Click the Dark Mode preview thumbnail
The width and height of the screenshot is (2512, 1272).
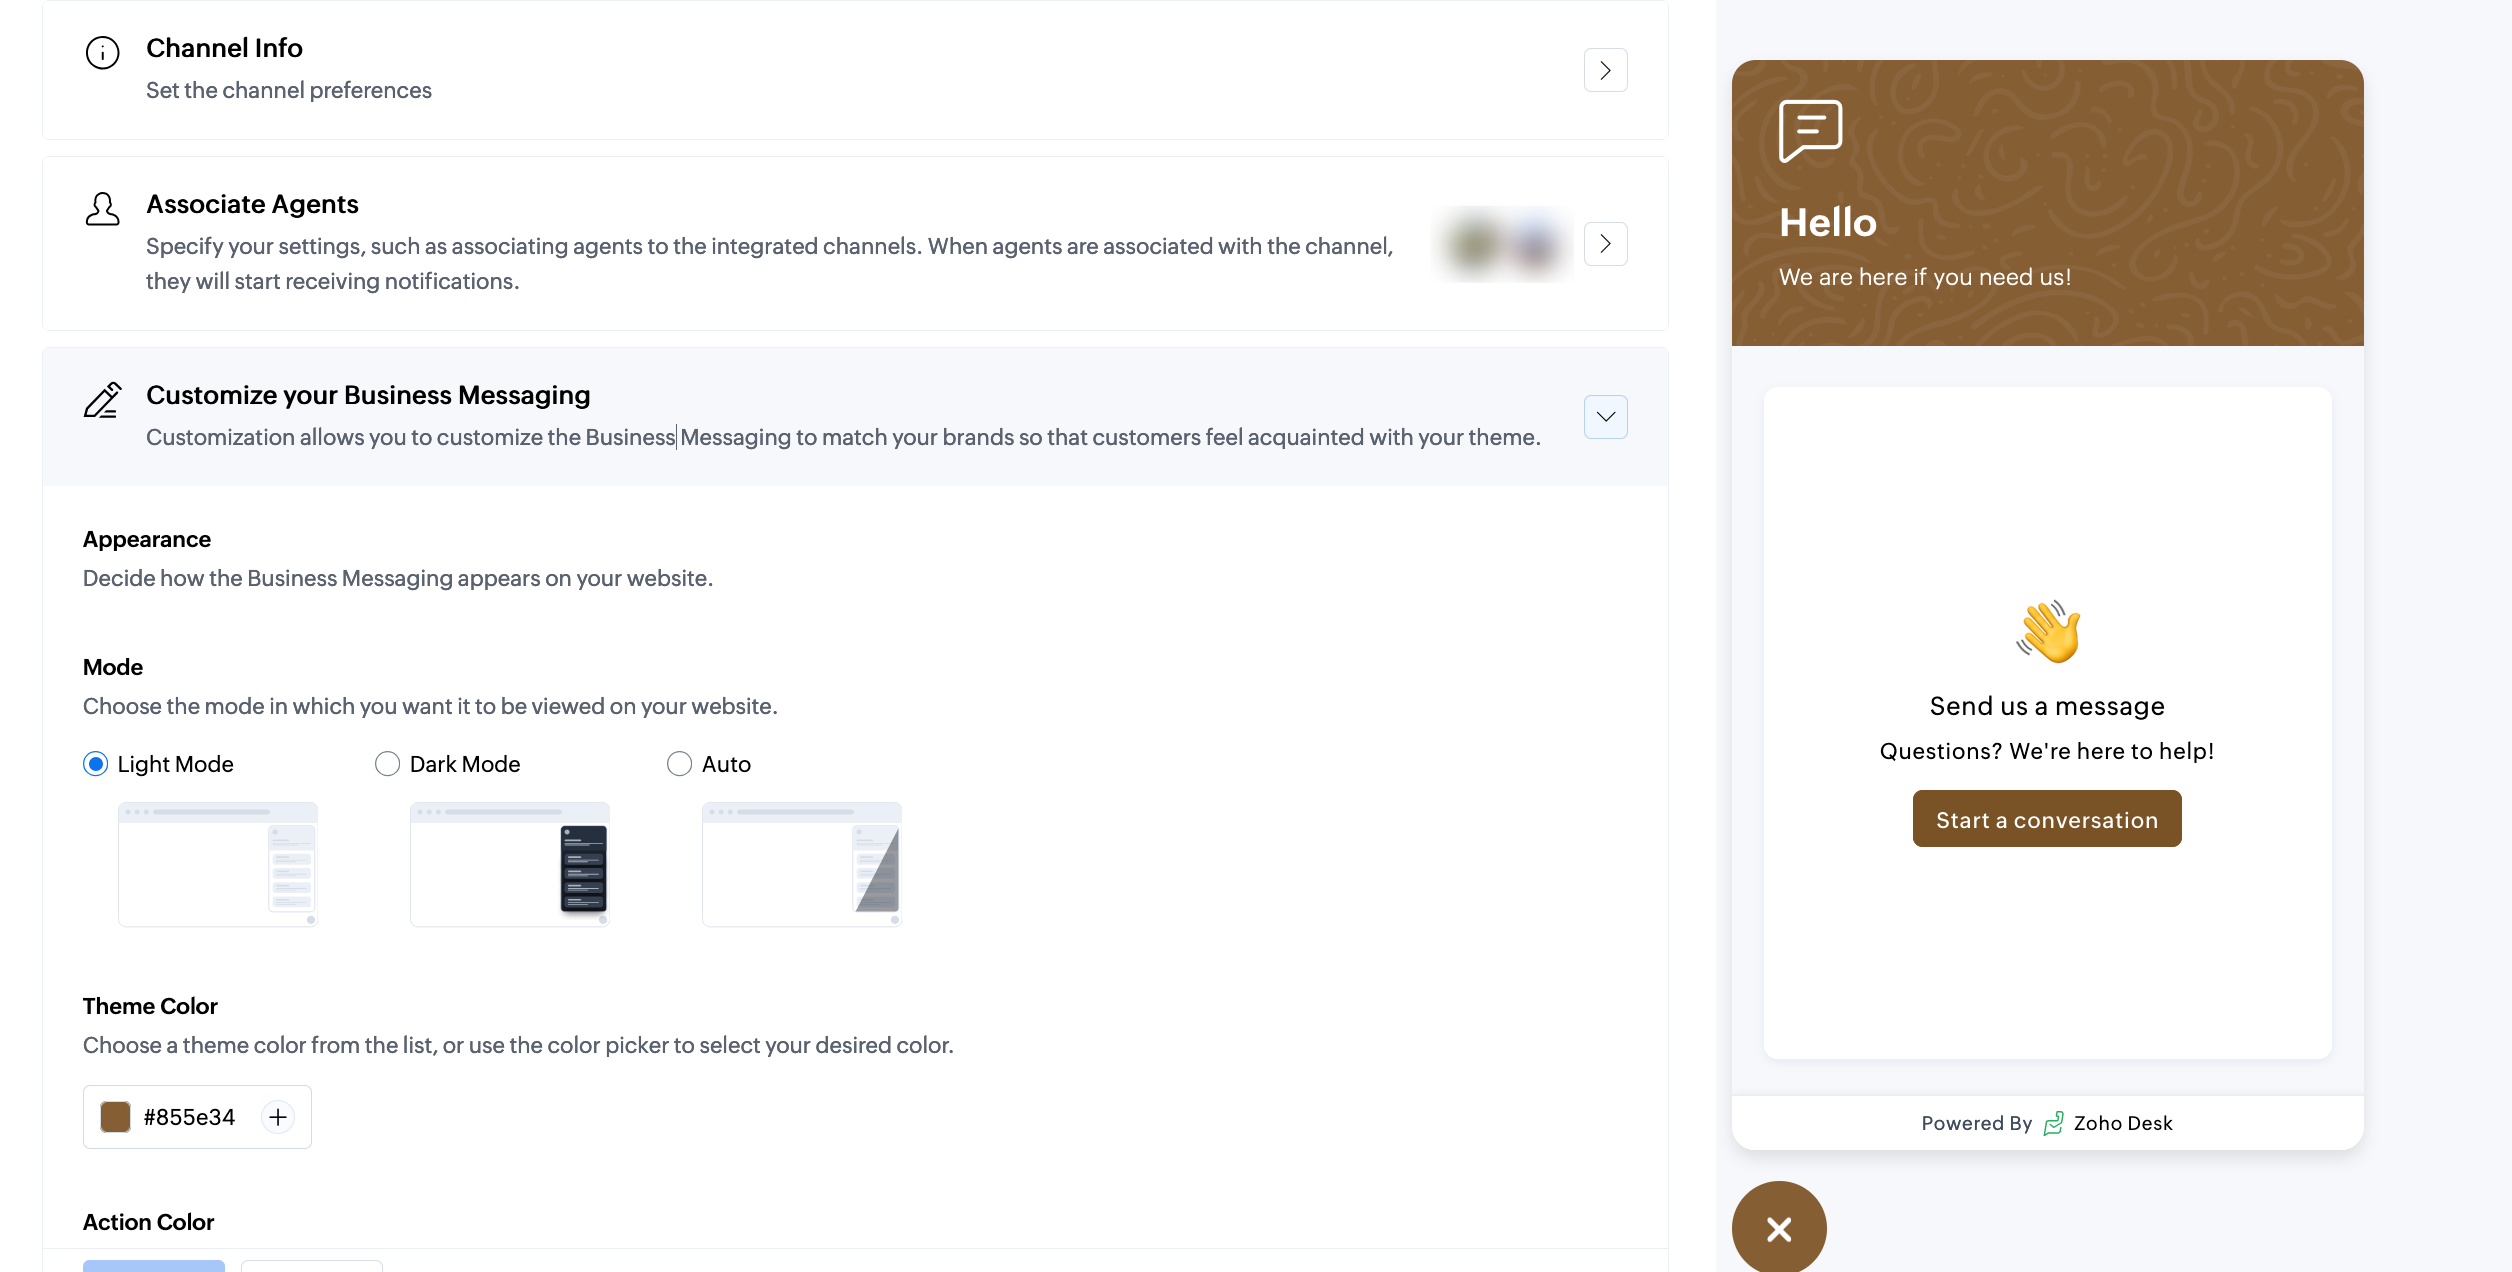coord(509,864)
